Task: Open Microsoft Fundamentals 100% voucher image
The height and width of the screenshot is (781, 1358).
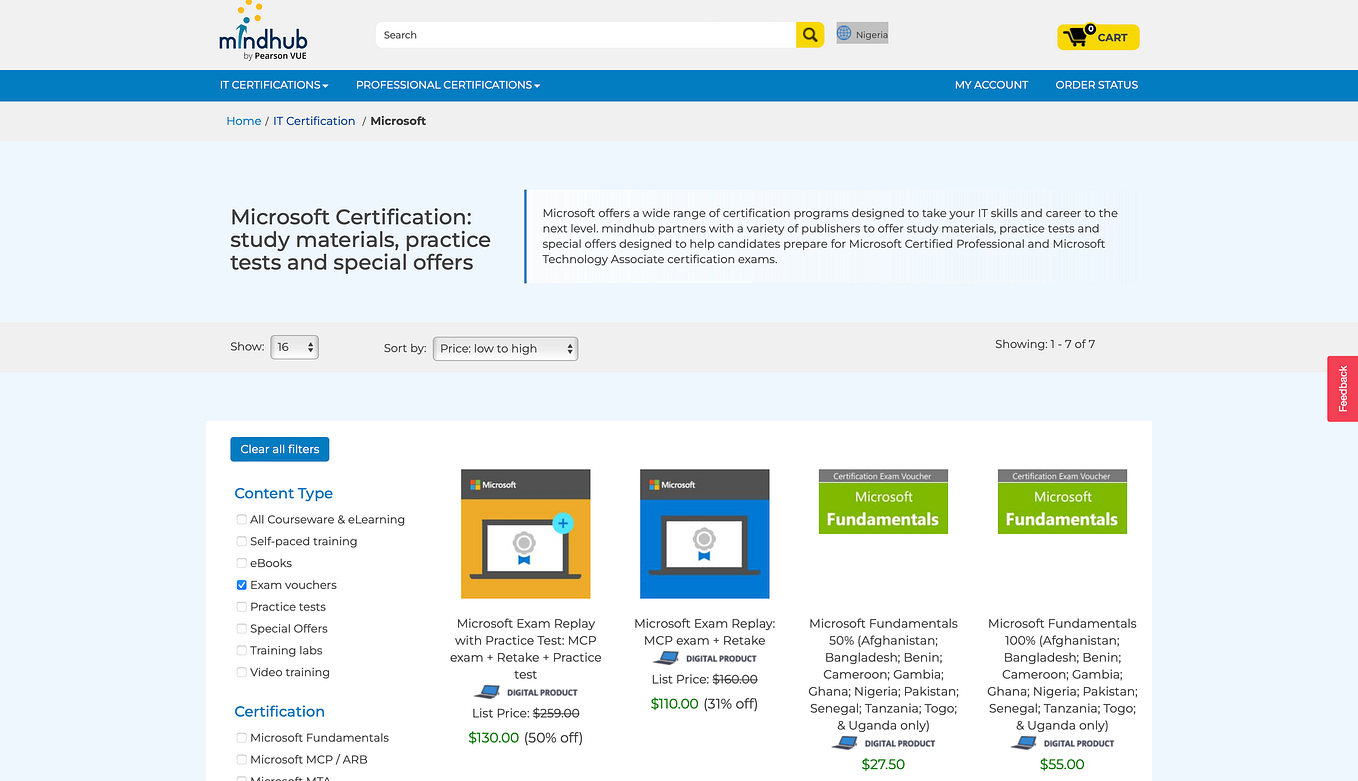Action: click(1062, 501)
